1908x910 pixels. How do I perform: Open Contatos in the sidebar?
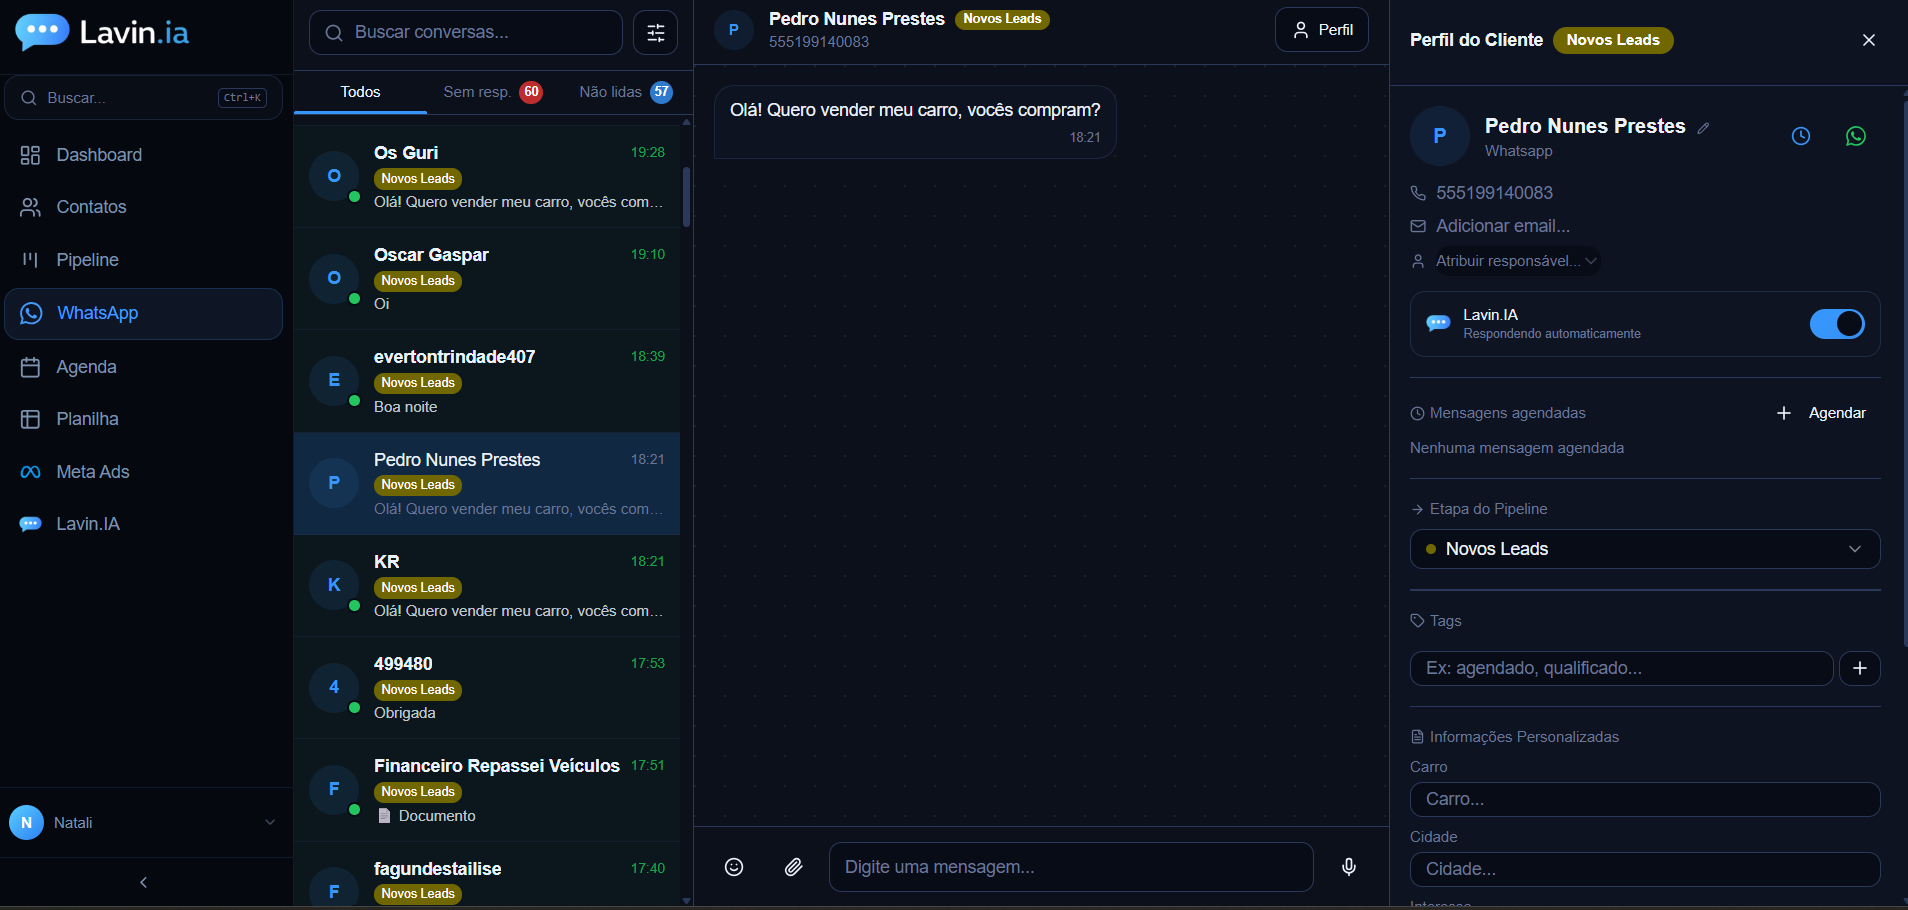coord(143,207)
